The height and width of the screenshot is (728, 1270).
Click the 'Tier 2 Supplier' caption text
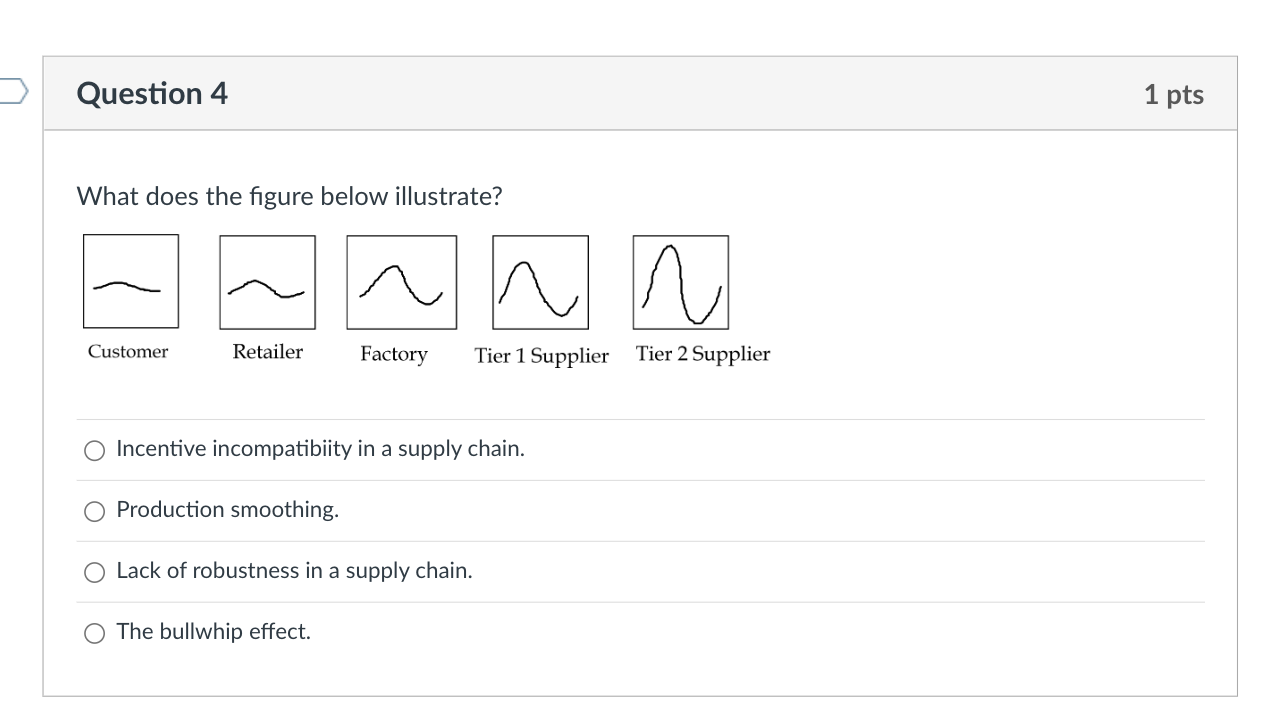[x=703, y=354]
